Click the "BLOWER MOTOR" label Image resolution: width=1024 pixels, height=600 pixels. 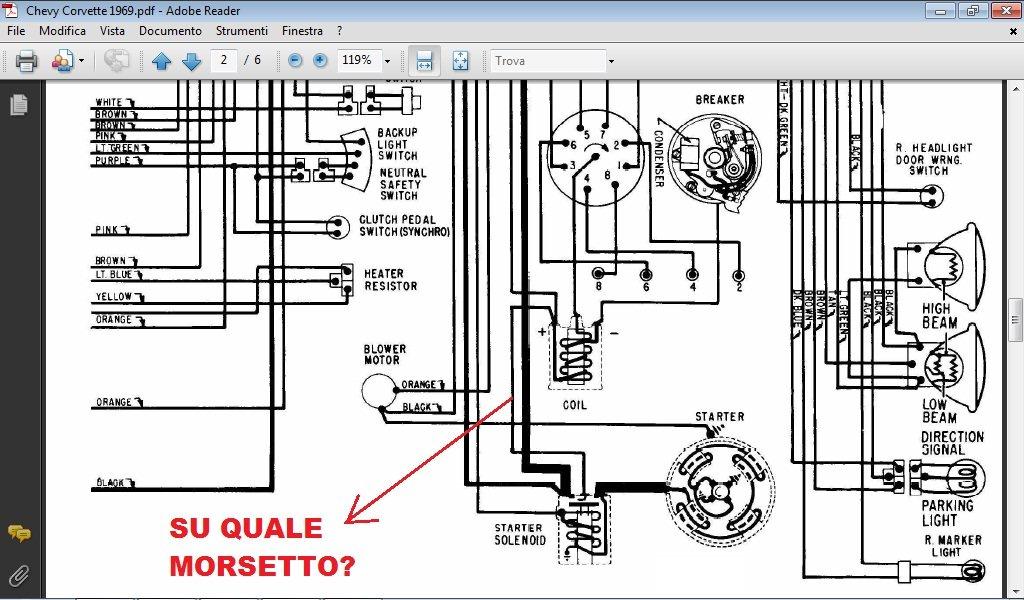(385, 355)
